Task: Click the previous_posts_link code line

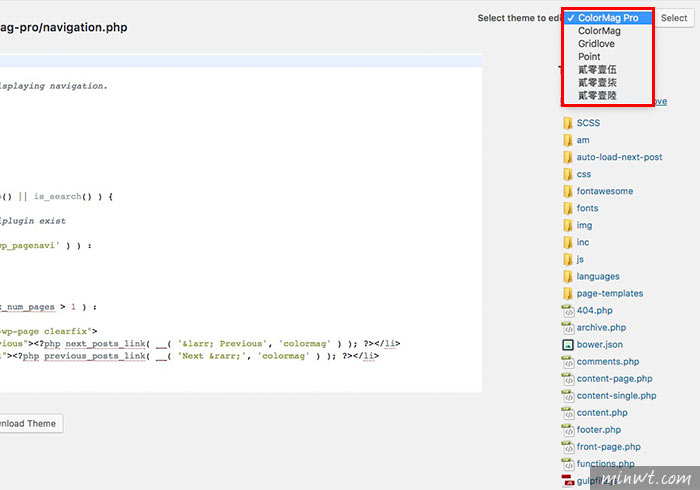Action: pos(189,356)
